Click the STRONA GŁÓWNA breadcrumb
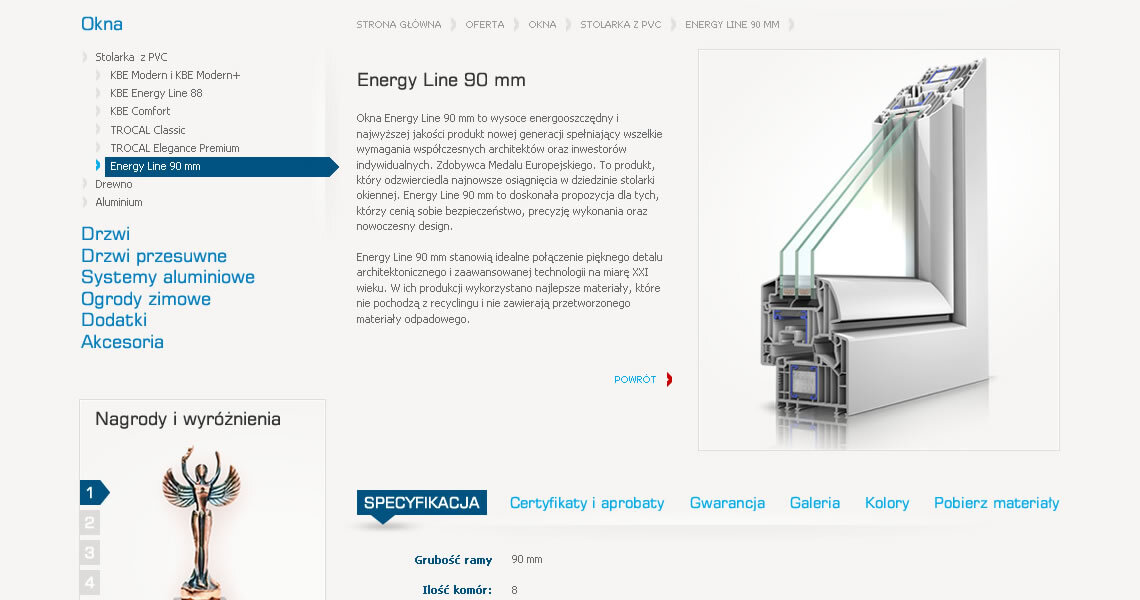The height and width of the screenshot is (600, 1140). [x=398, y=24]
